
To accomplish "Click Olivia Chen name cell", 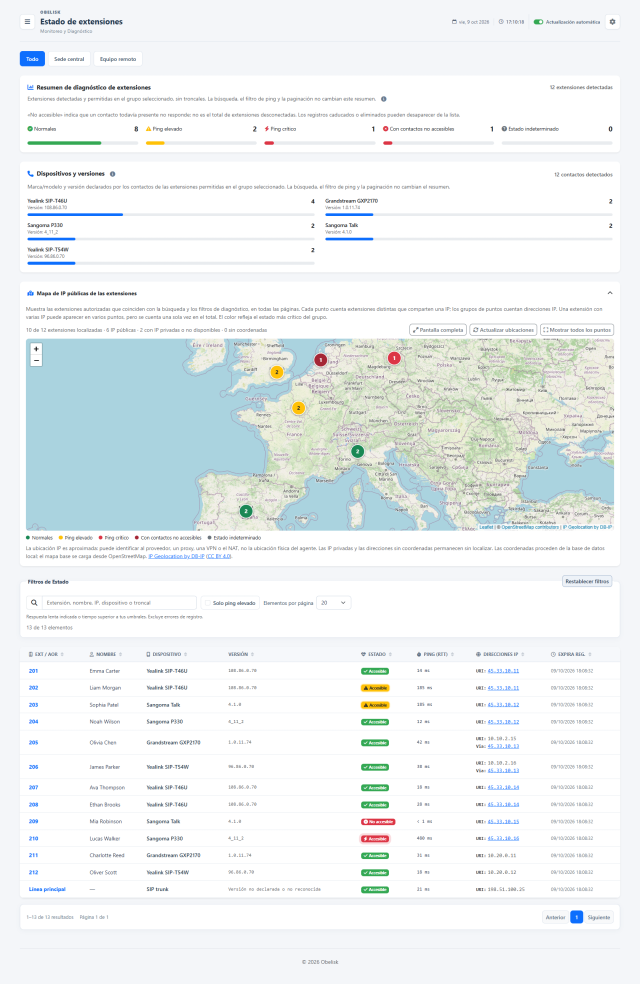I will 103,742.
